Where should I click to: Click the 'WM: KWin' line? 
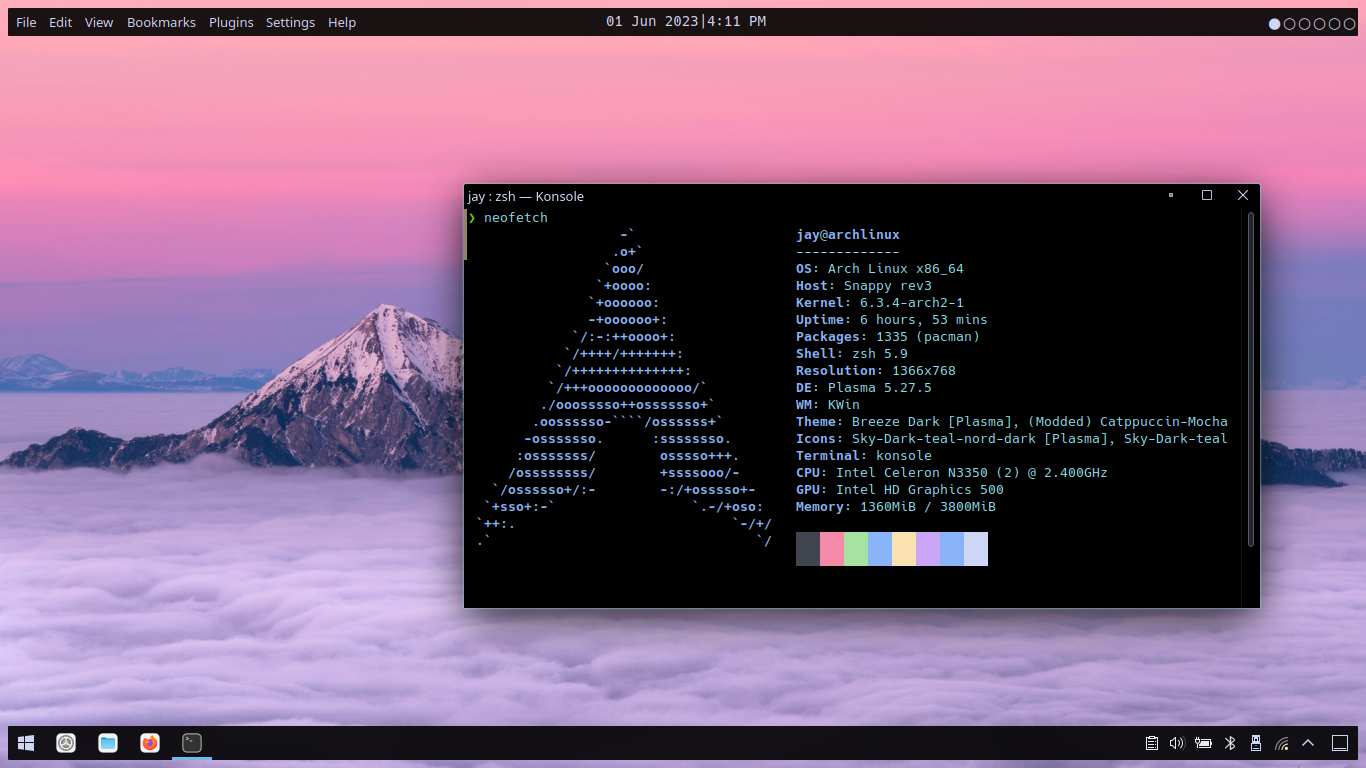[828, 405]
